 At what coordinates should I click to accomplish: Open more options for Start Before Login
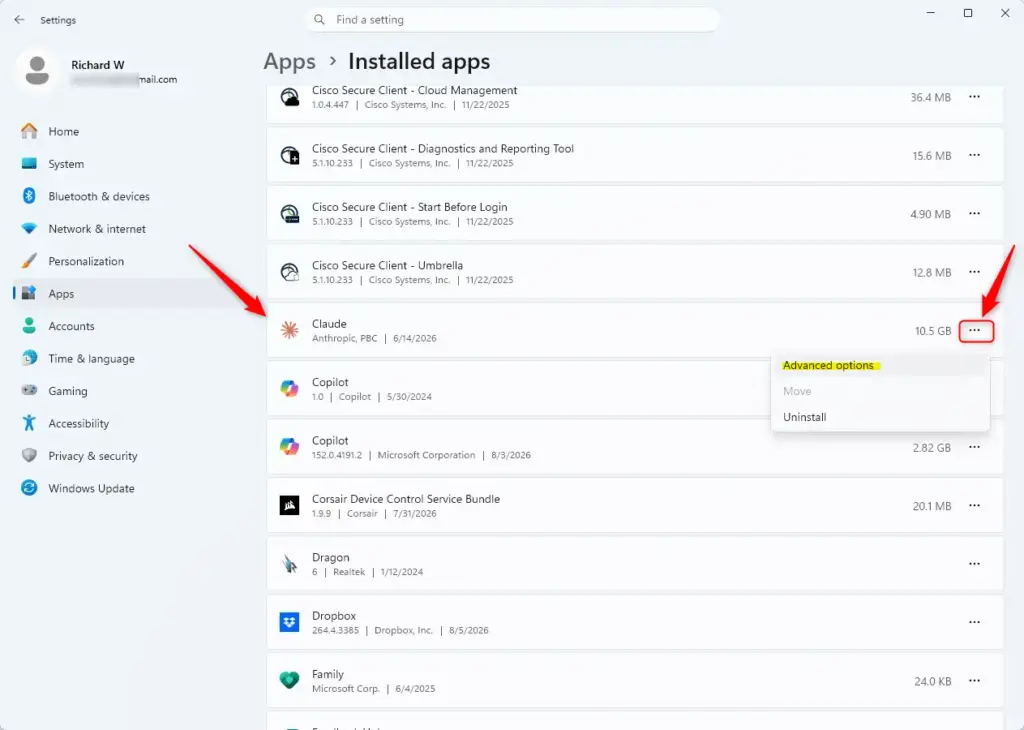[974, 214]
